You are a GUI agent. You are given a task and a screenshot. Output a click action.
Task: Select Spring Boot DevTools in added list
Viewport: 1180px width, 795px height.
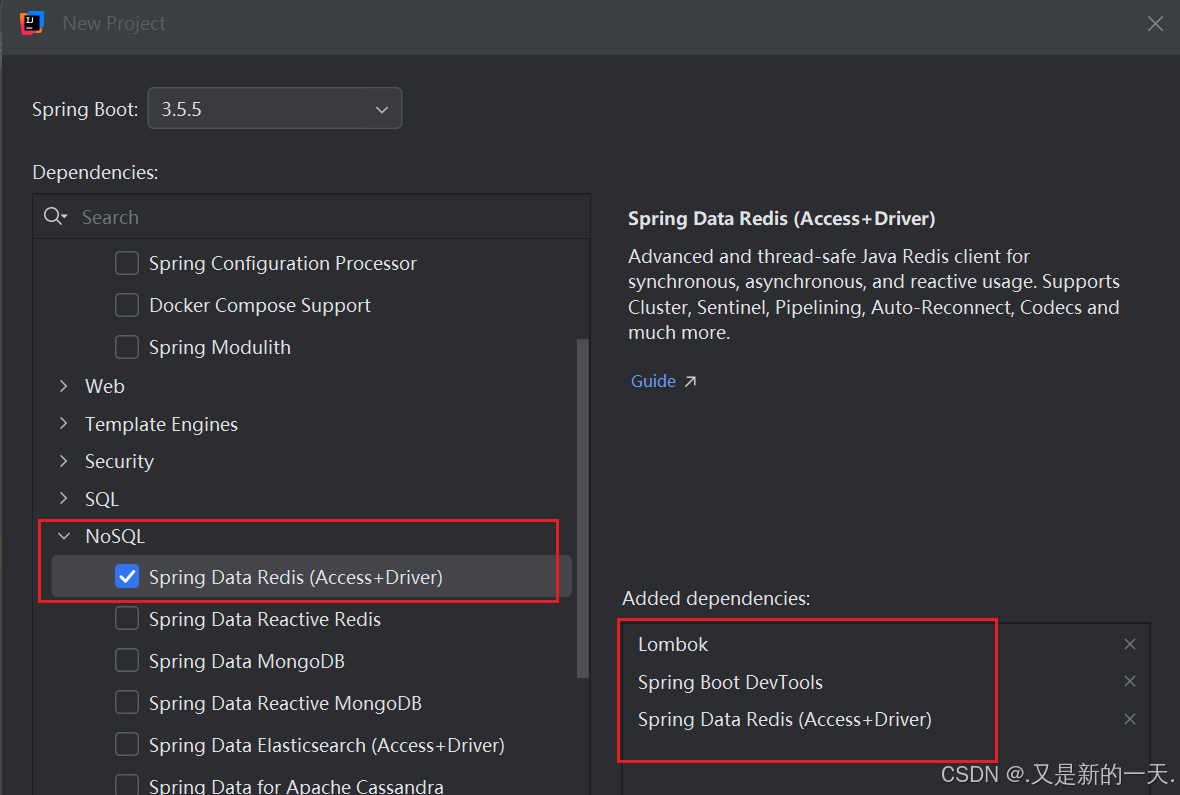click(730, 682)
